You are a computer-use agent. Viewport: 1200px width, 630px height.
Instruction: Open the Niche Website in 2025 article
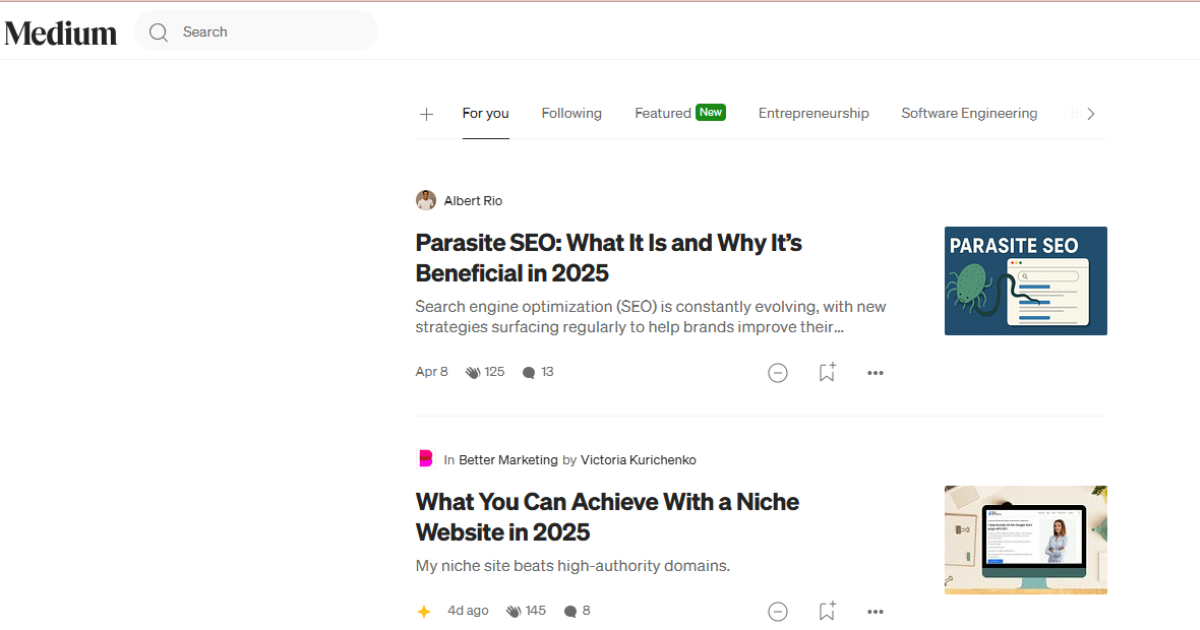608,516
